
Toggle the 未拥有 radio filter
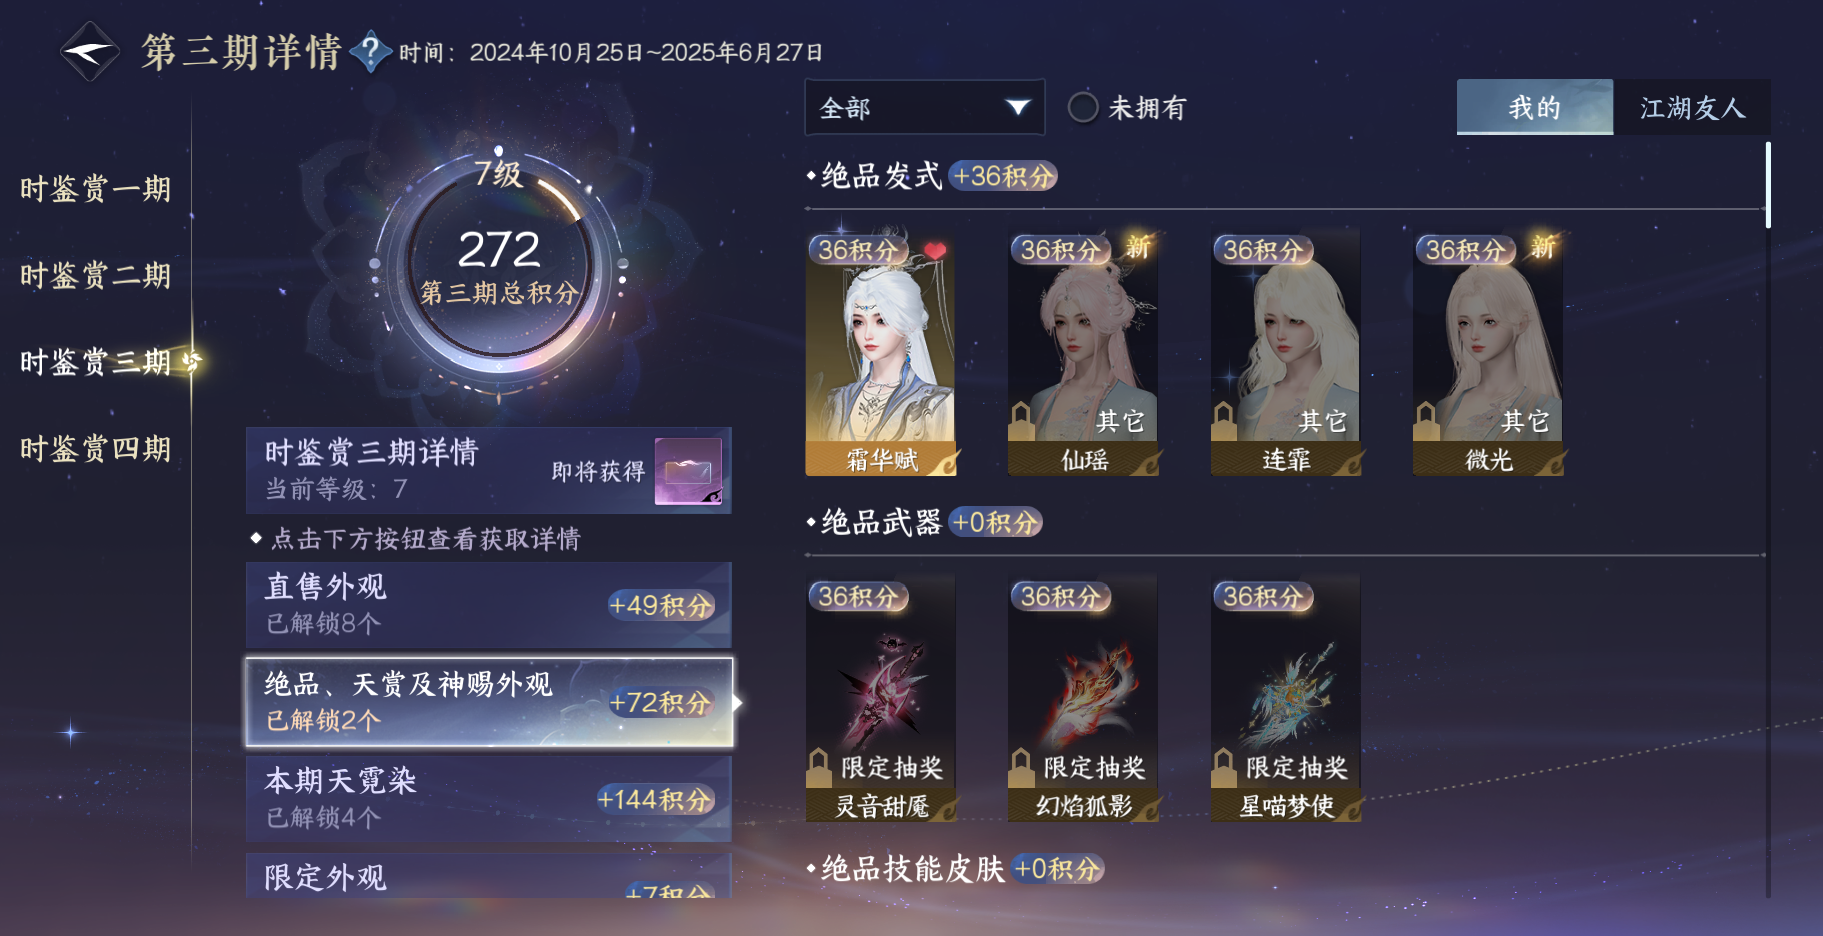tap(1083, 107)
